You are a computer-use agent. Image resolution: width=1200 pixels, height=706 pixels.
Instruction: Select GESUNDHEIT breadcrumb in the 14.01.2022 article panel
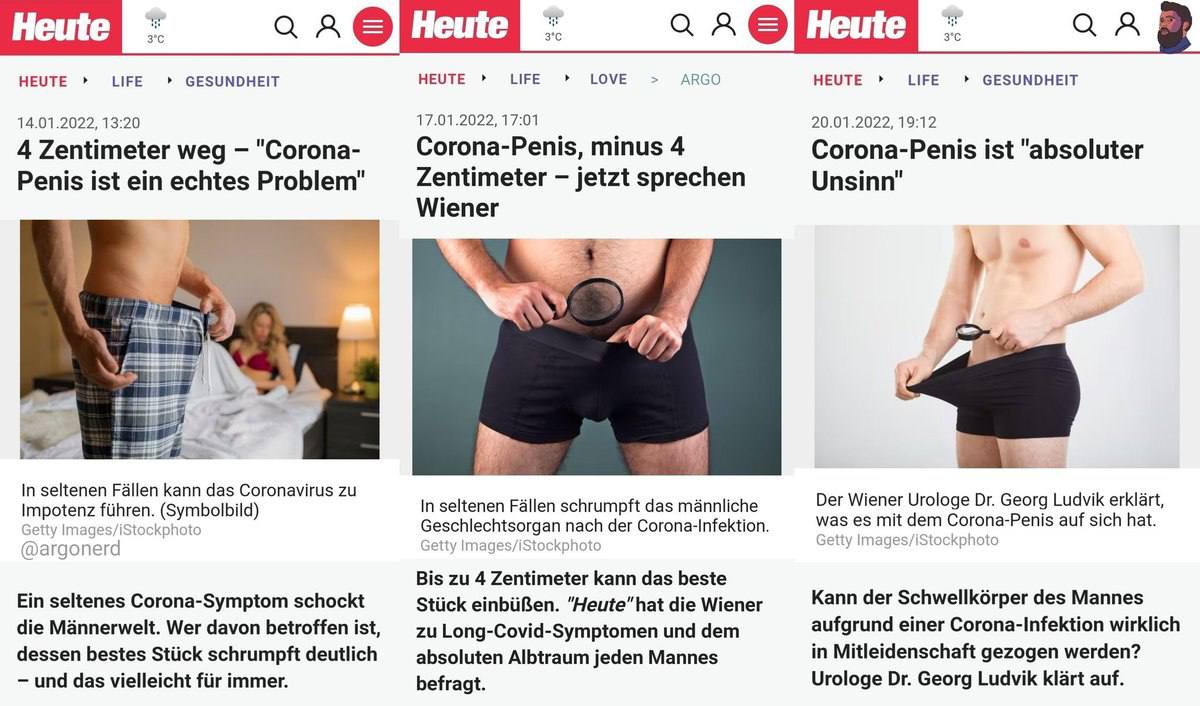(x=232, y=81)
